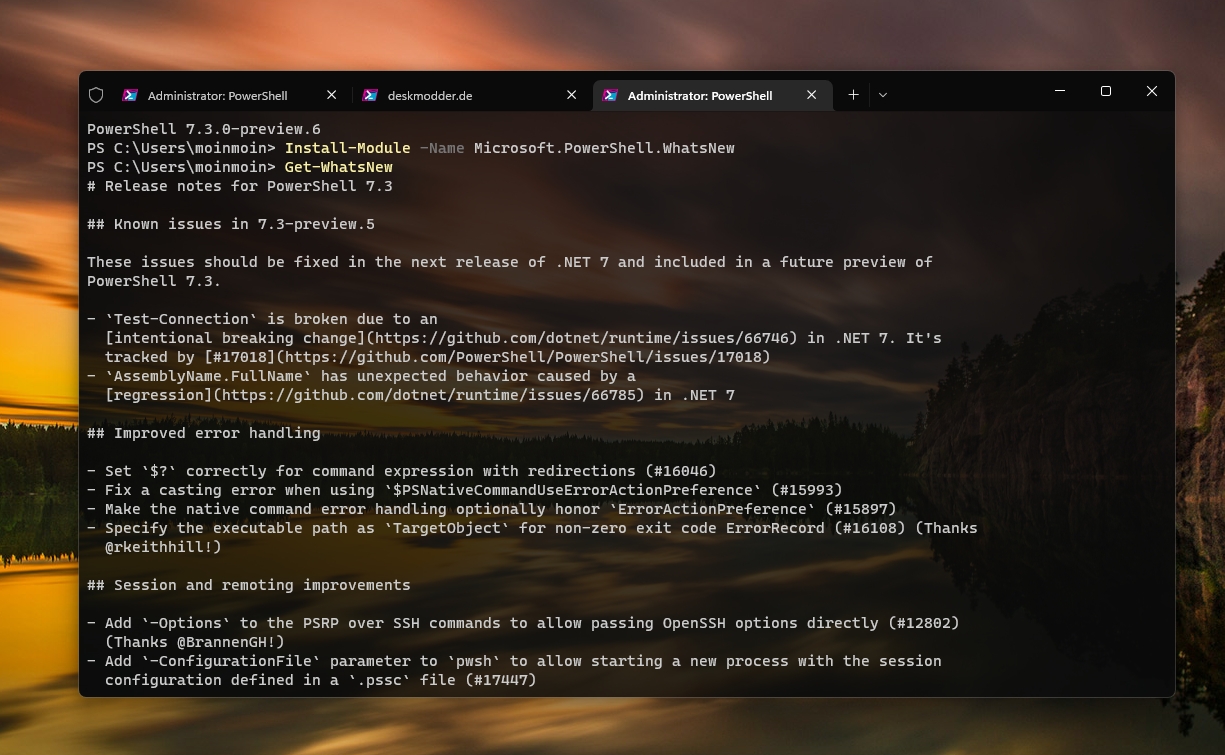Minimize the Windows Terminal window
Screen dimensions: 1225x755
click(1060, 91)
